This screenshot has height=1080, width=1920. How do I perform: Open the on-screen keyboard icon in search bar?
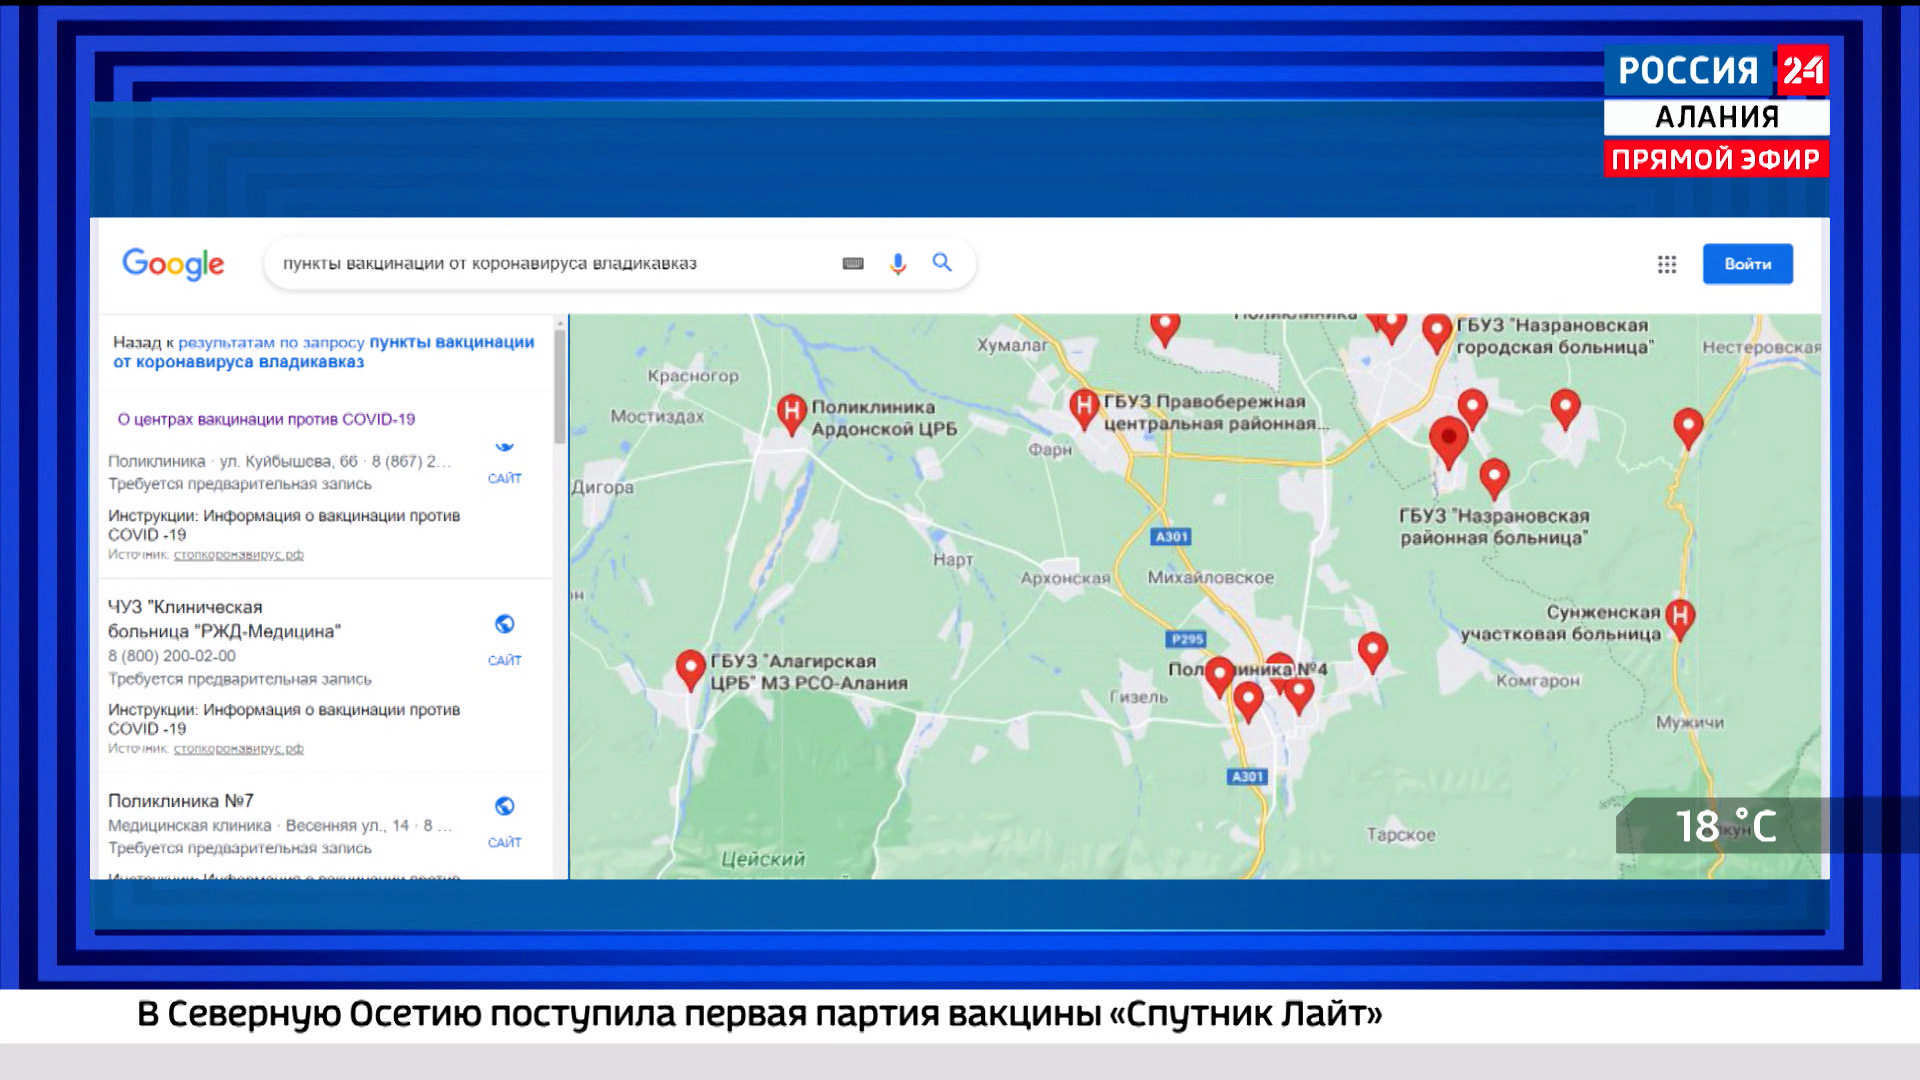[x=853, y=264]
